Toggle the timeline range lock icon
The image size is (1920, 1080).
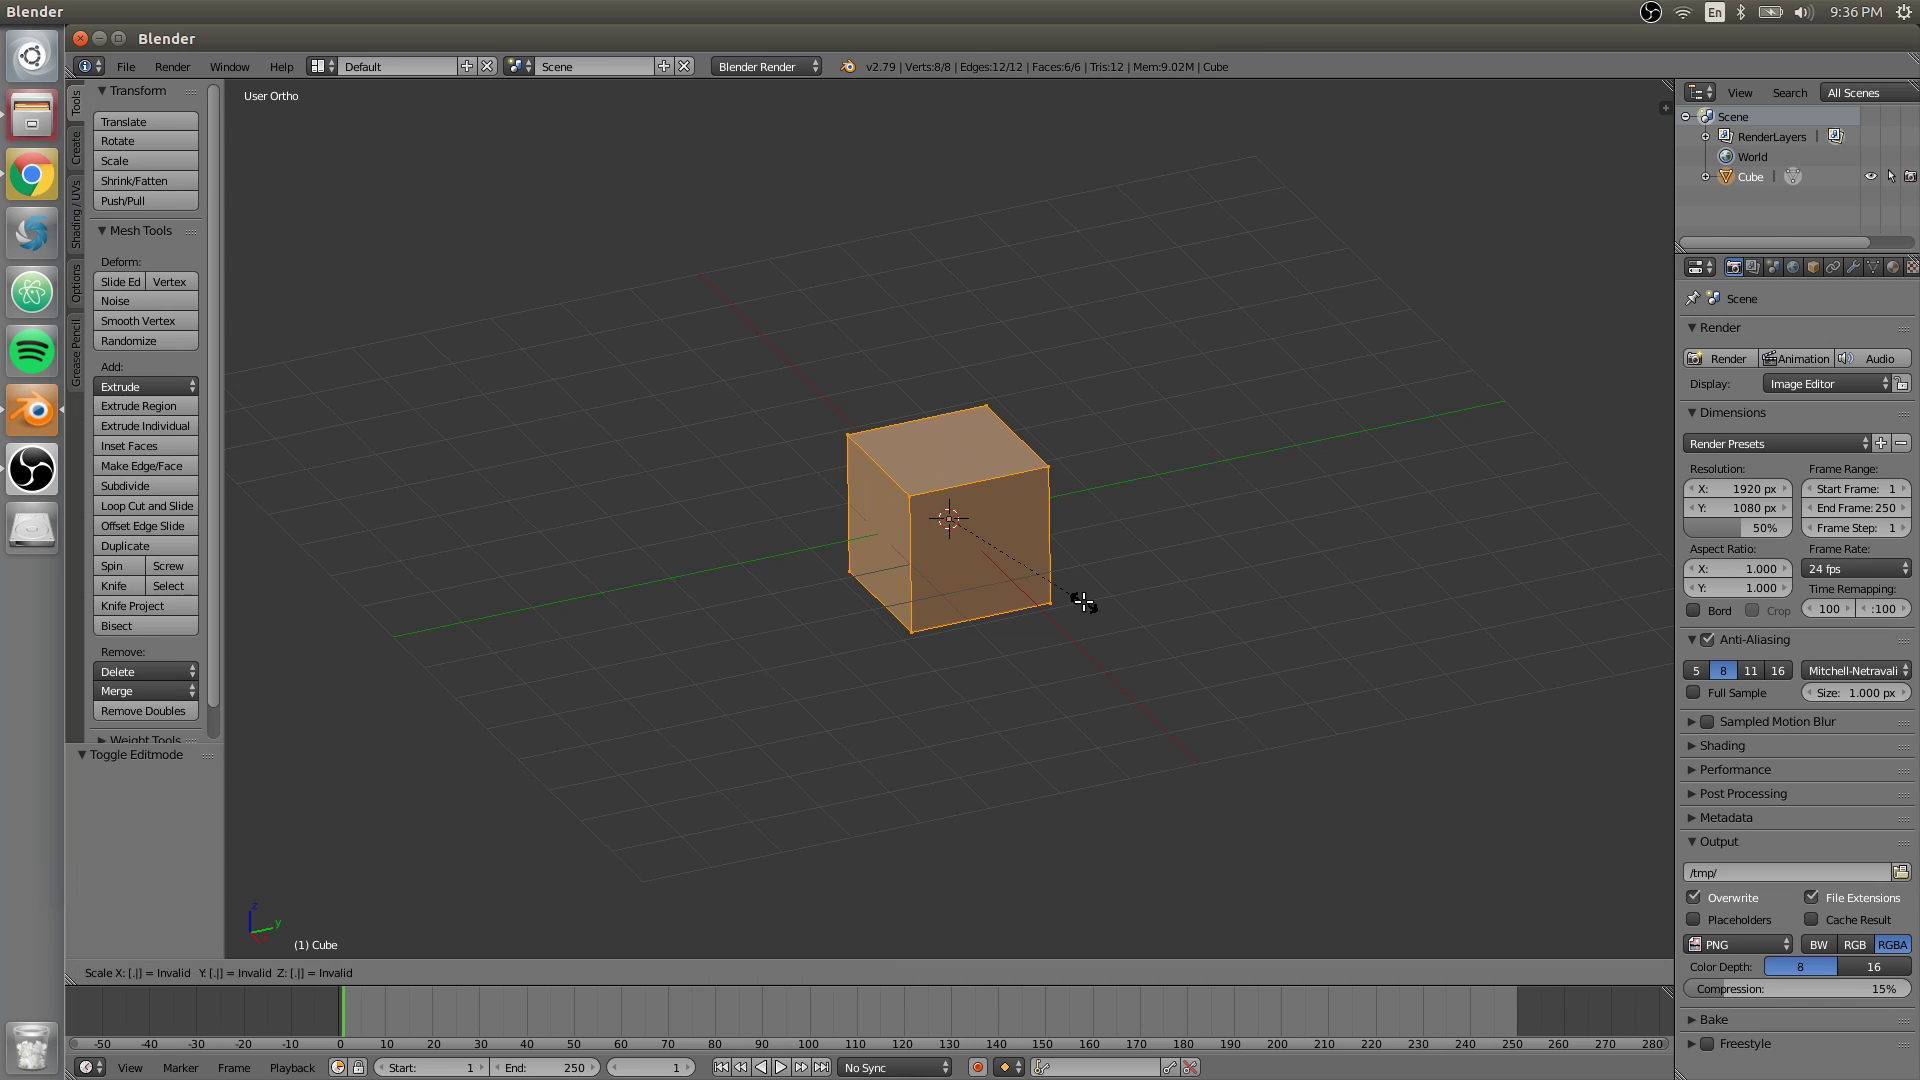tap(358, 1067)
